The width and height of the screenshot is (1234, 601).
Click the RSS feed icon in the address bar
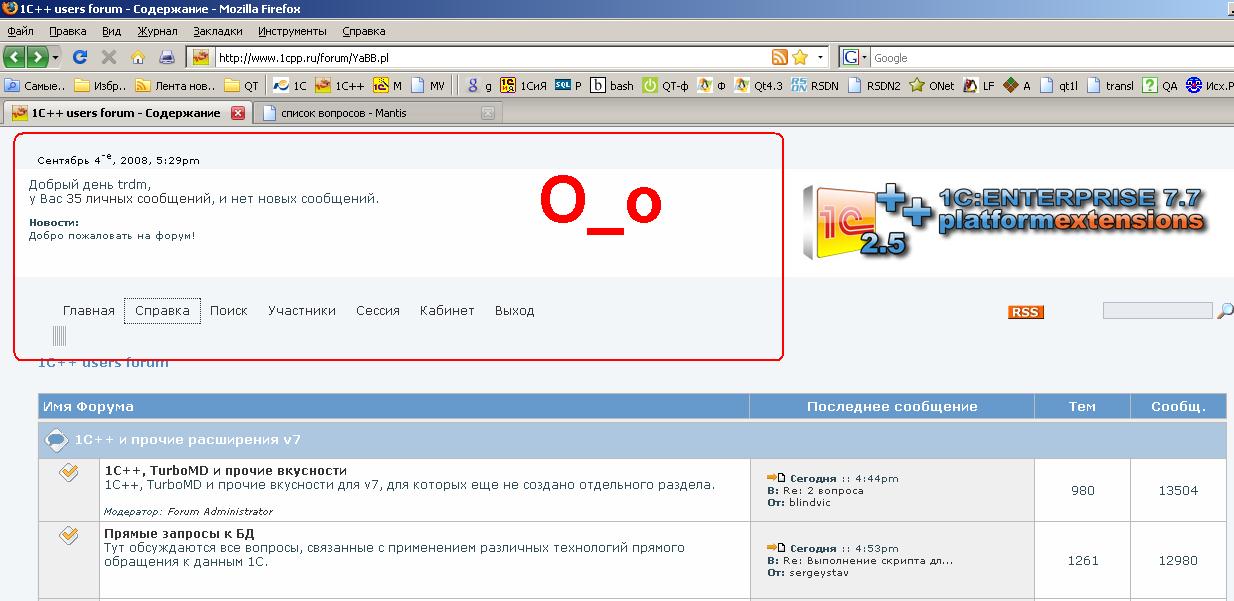click(779, 57)
